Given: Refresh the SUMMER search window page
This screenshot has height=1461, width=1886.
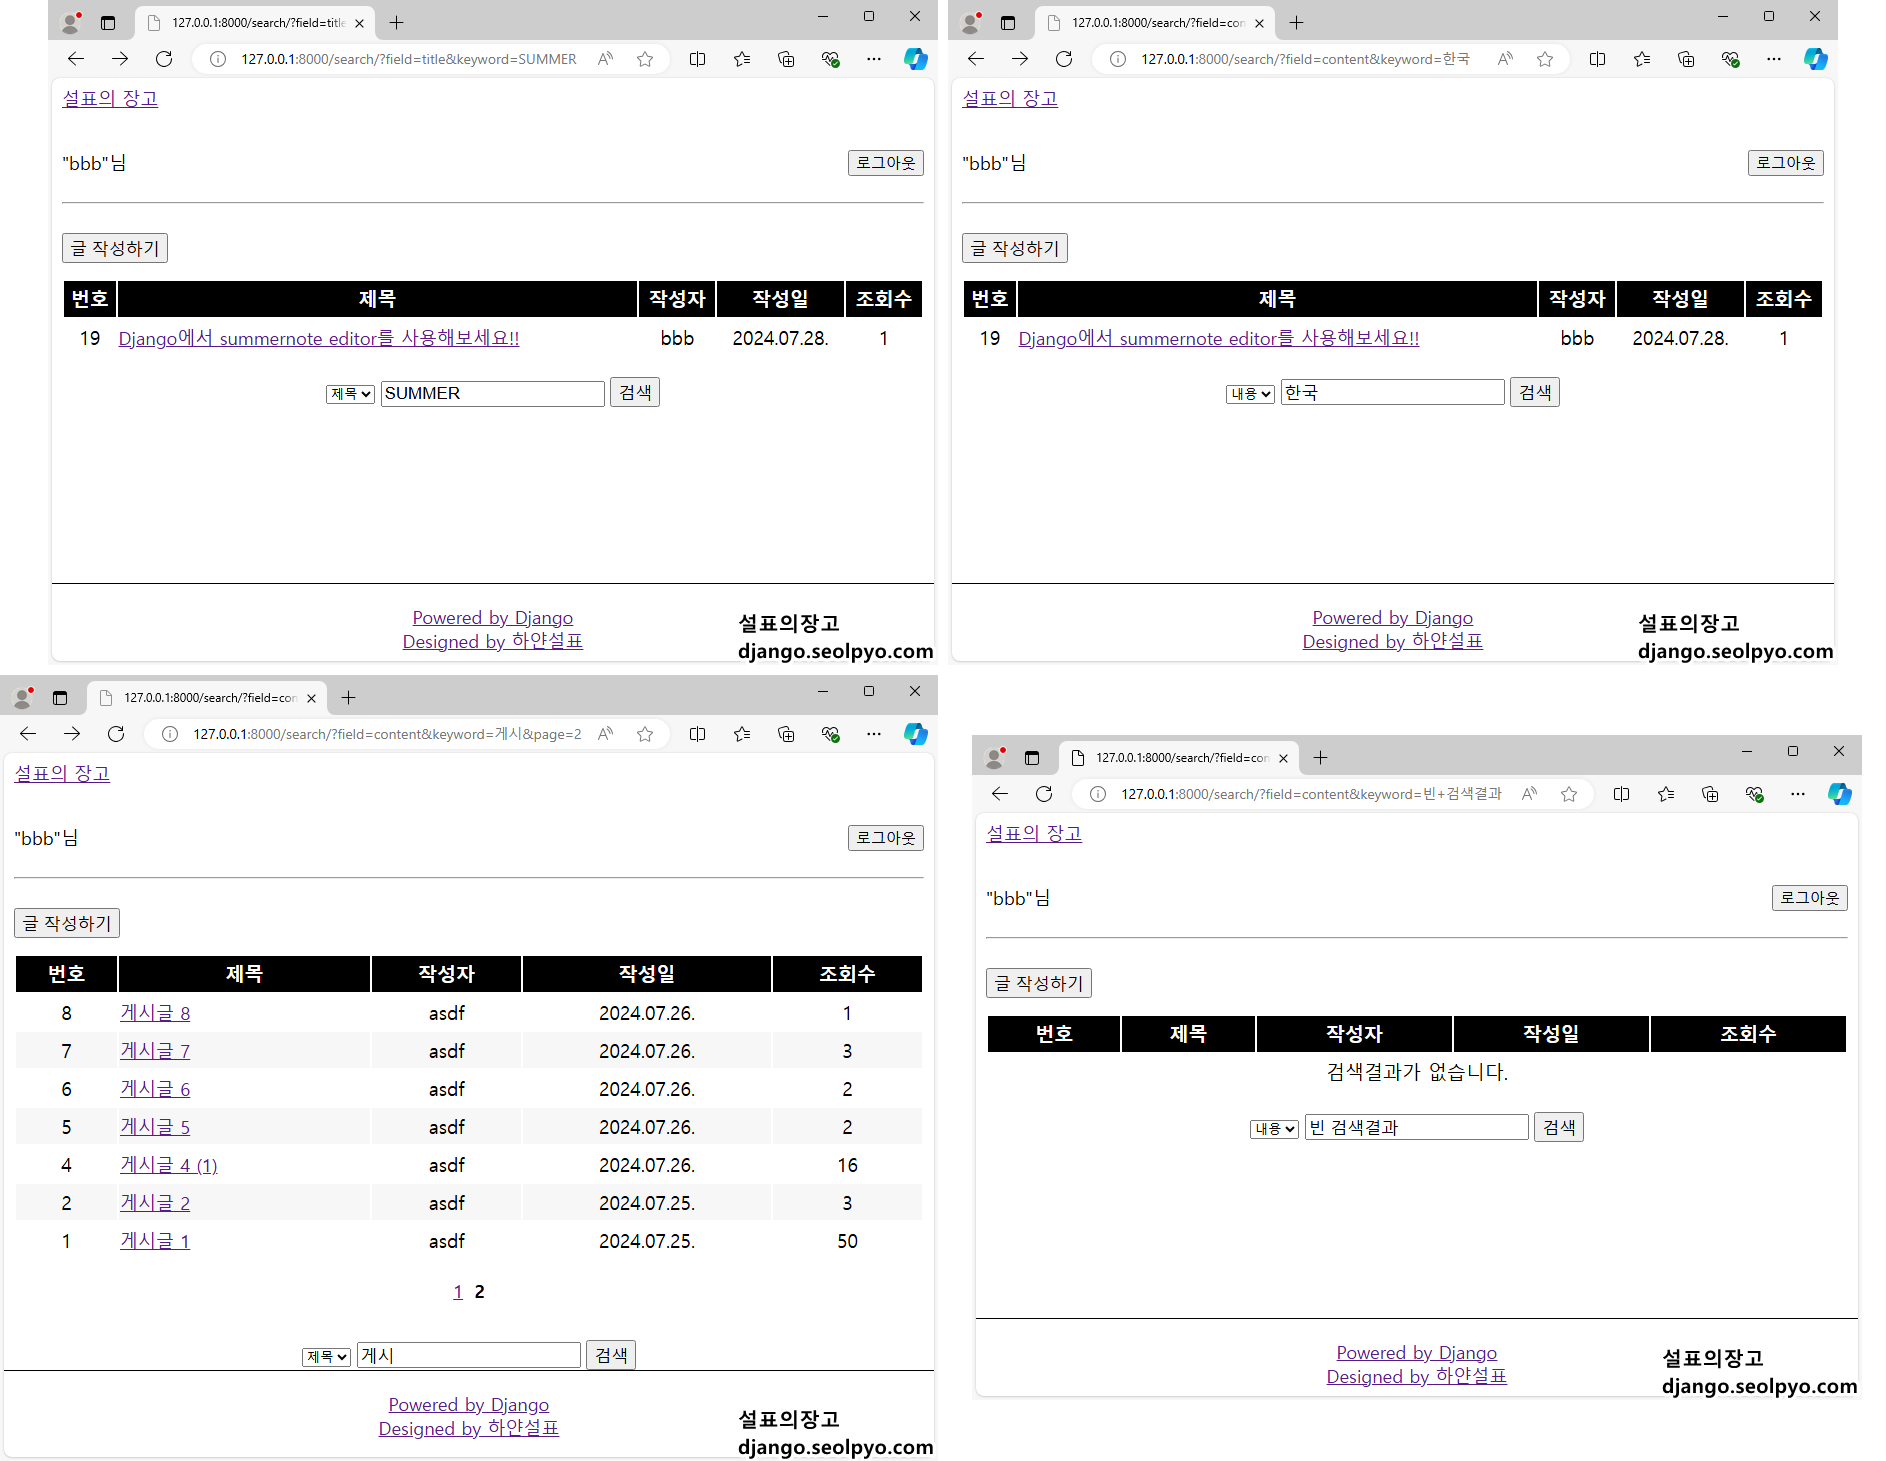Looking at the screenshot, I should [x=164, y=59].
